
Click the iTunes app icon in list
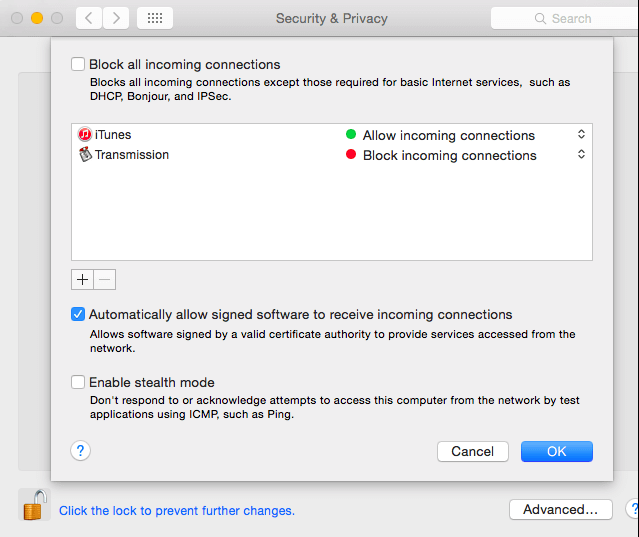[85, 134]
